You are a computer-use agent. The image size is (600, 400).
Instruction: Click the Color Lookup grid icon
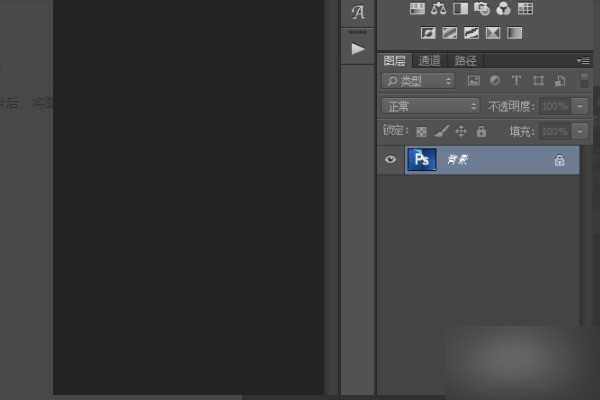[525, 9]
